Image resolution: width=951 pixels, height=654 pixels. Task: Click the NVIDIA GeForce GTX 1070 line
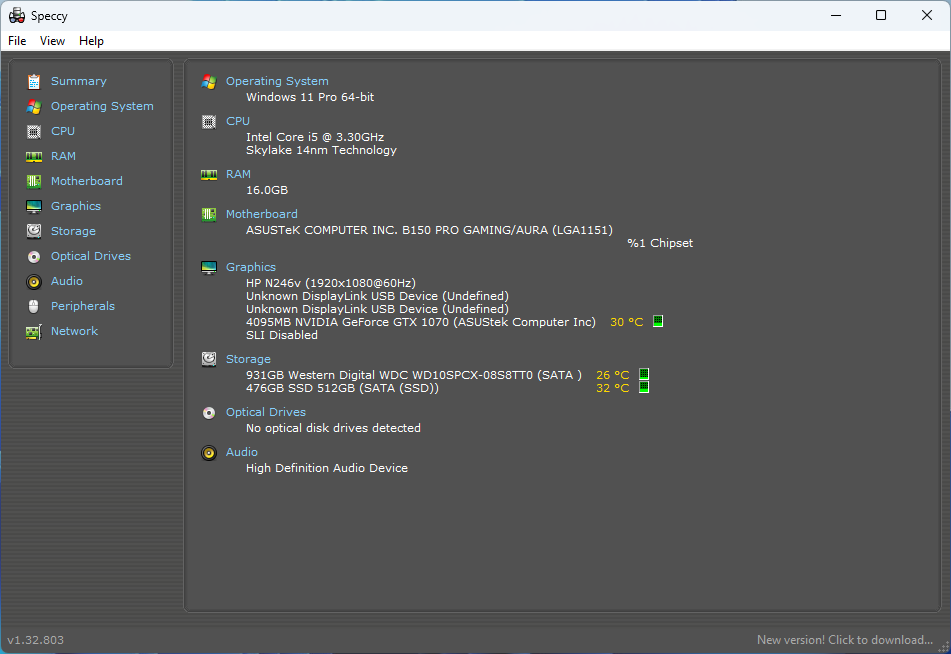coord(420,322)
